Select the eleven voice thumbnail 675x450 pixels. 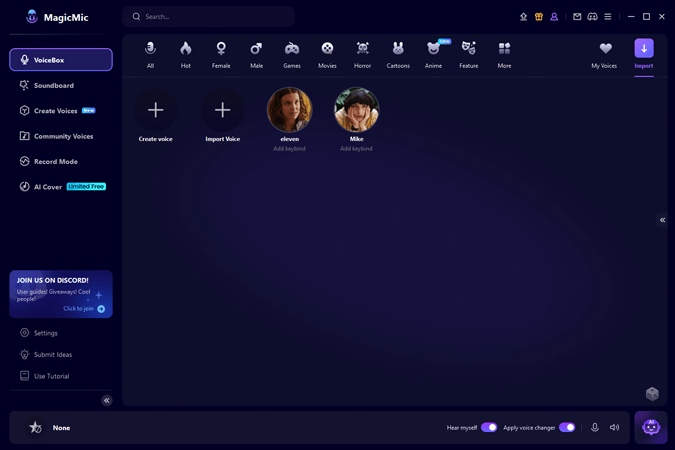(289, 110)
